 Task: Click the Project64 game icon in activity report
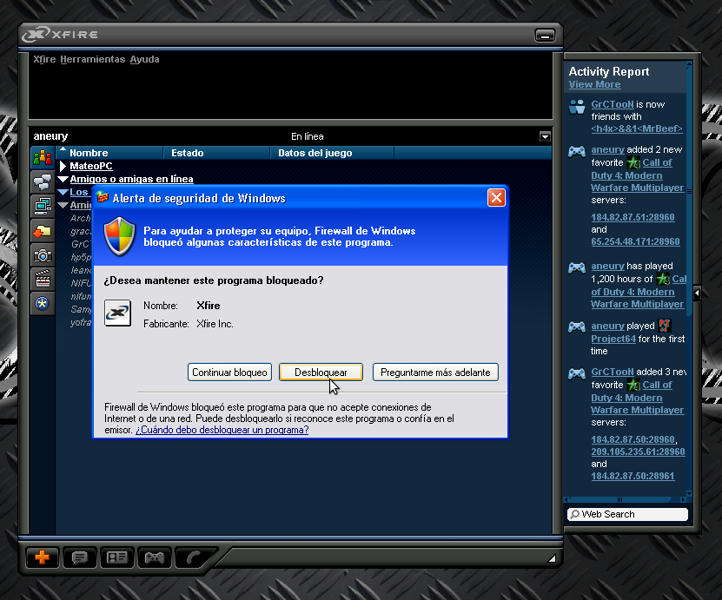(664, 326)
